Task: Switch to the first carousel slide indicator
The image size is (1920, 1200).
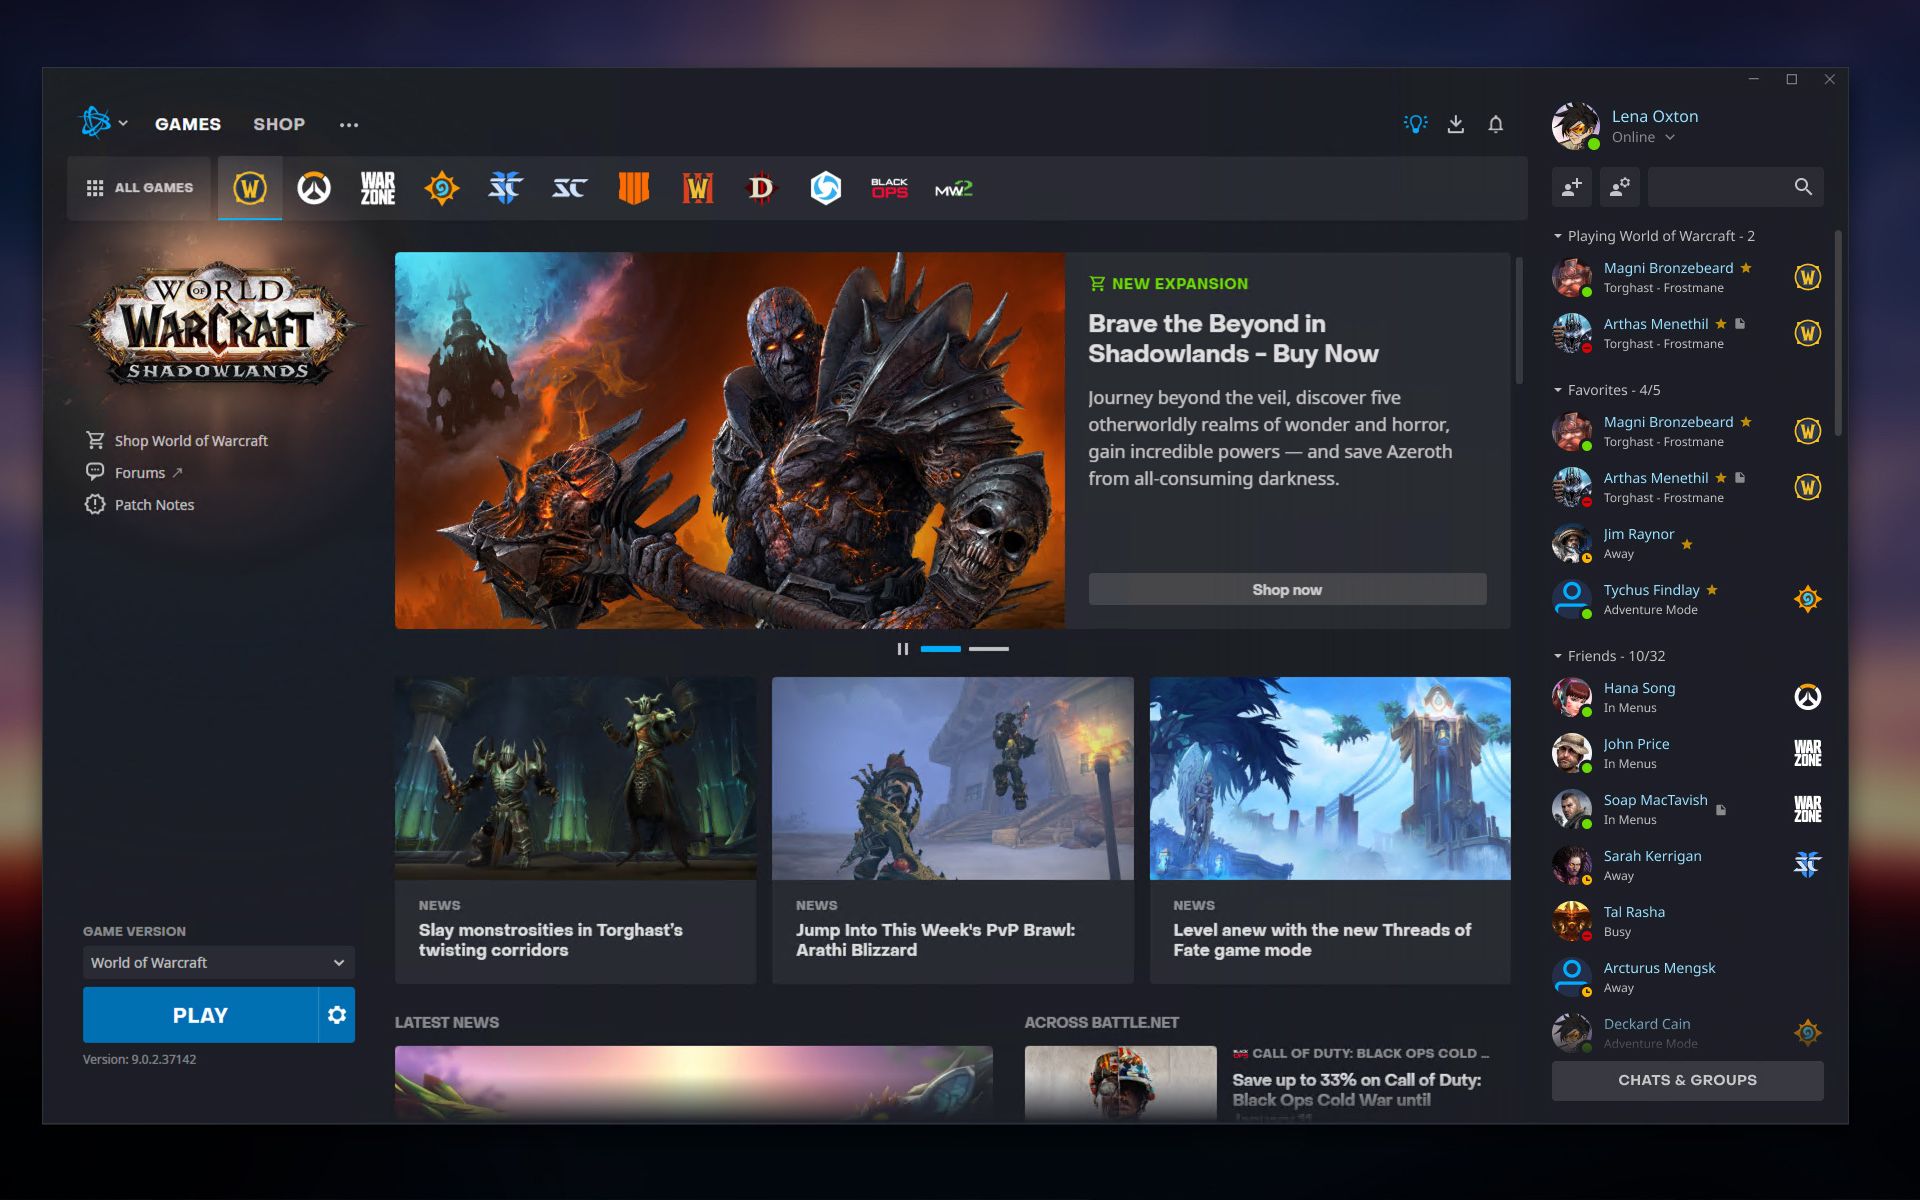Action: click(941, 649)
